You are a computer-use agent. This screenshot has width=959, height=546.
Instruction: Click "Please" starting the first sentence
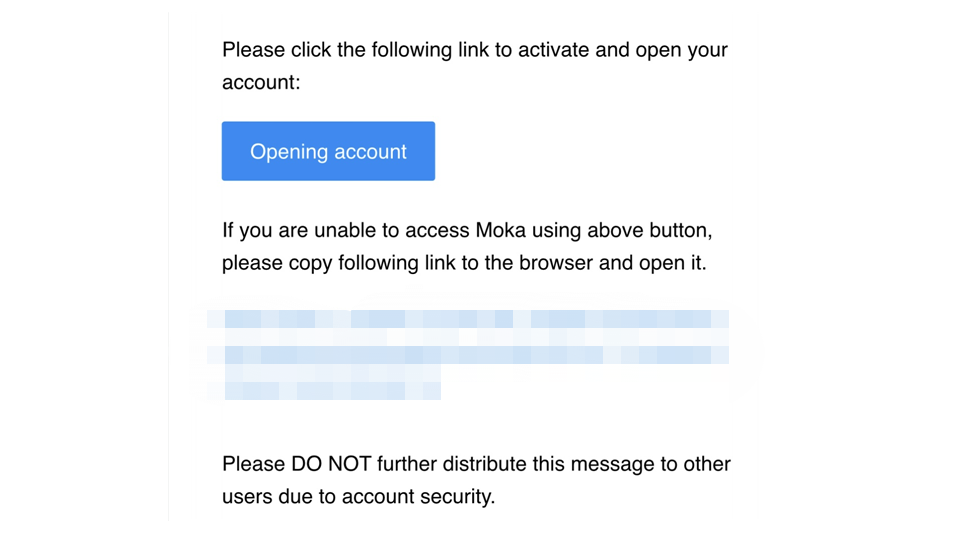click(x=253, y=50)
